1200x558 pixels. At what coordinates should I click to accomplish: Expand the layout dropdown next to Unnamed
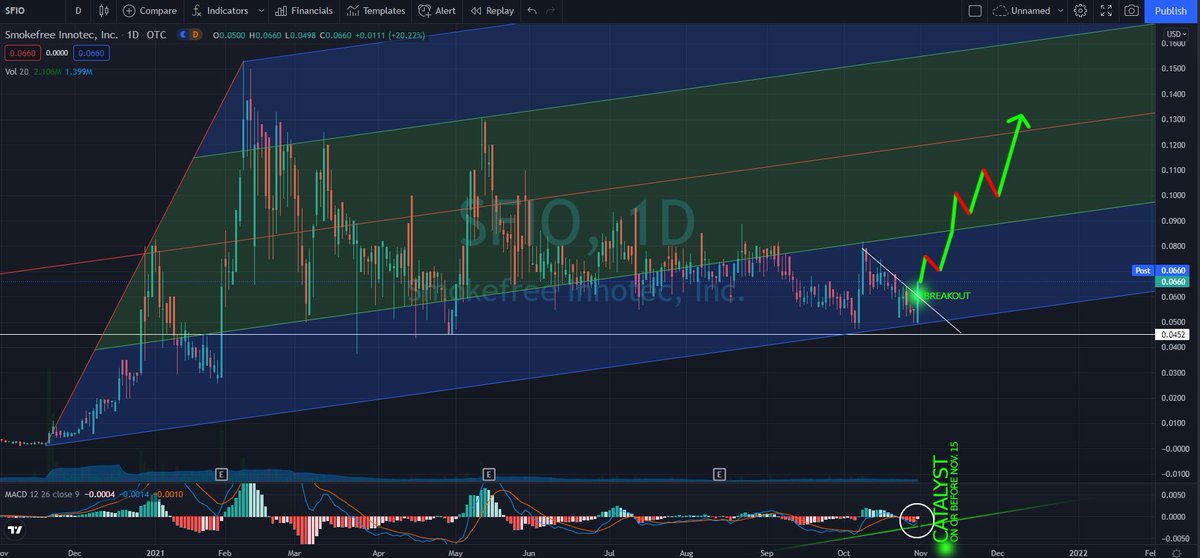[1060, 11]
